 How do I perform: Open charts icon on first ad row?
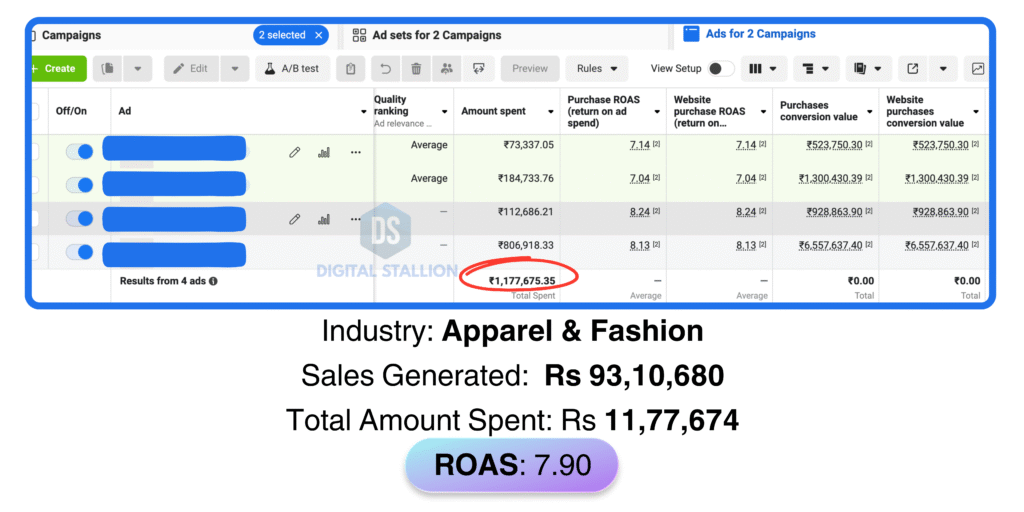pos(323,152)
